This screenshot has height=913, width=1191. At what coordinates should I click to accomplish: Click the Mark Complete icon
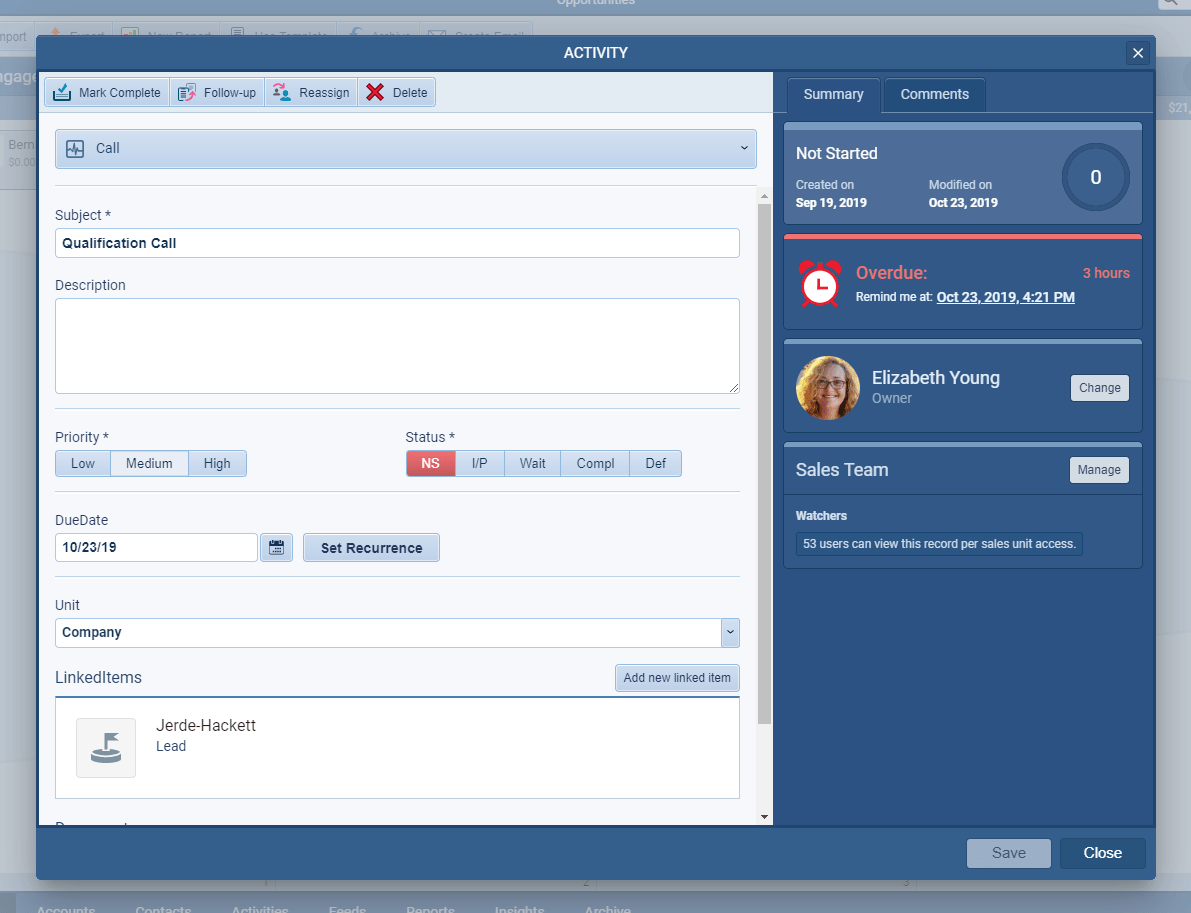[62, 91]
